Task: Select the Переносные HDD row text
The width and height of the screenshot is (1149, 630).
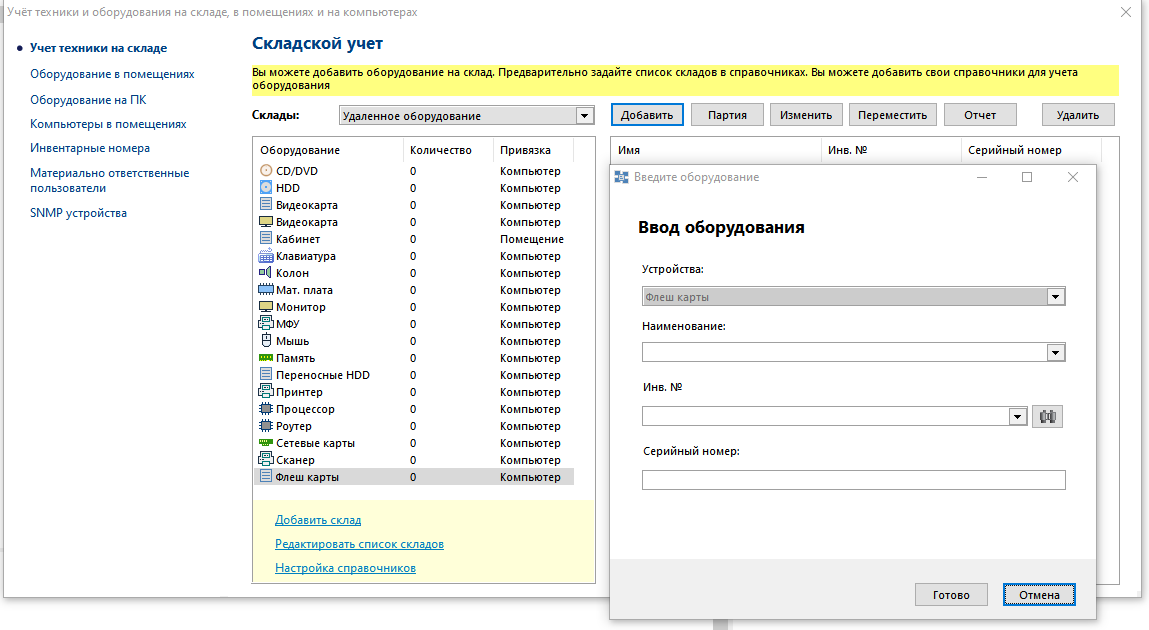Action: pyautogui.click(x=322, y=375)
